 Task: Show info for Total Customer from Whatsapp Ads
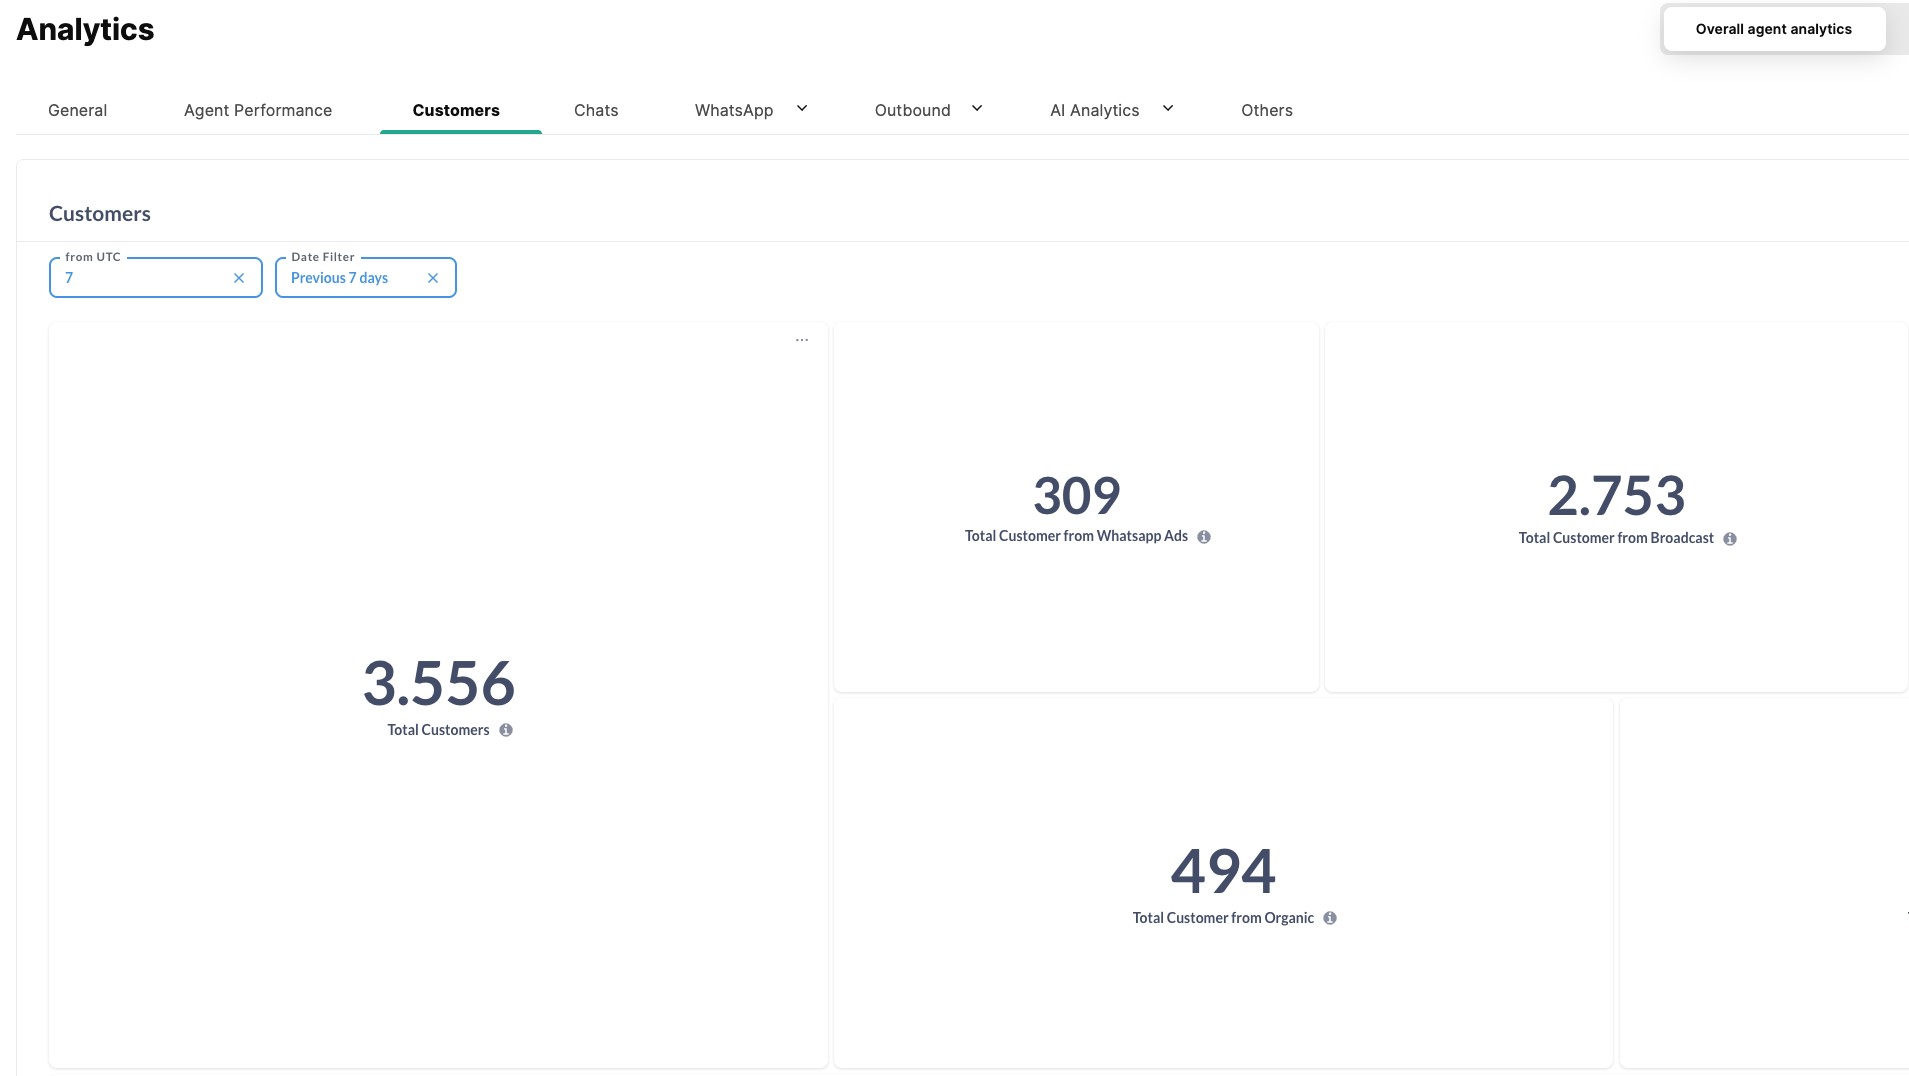click(1204, 537)
